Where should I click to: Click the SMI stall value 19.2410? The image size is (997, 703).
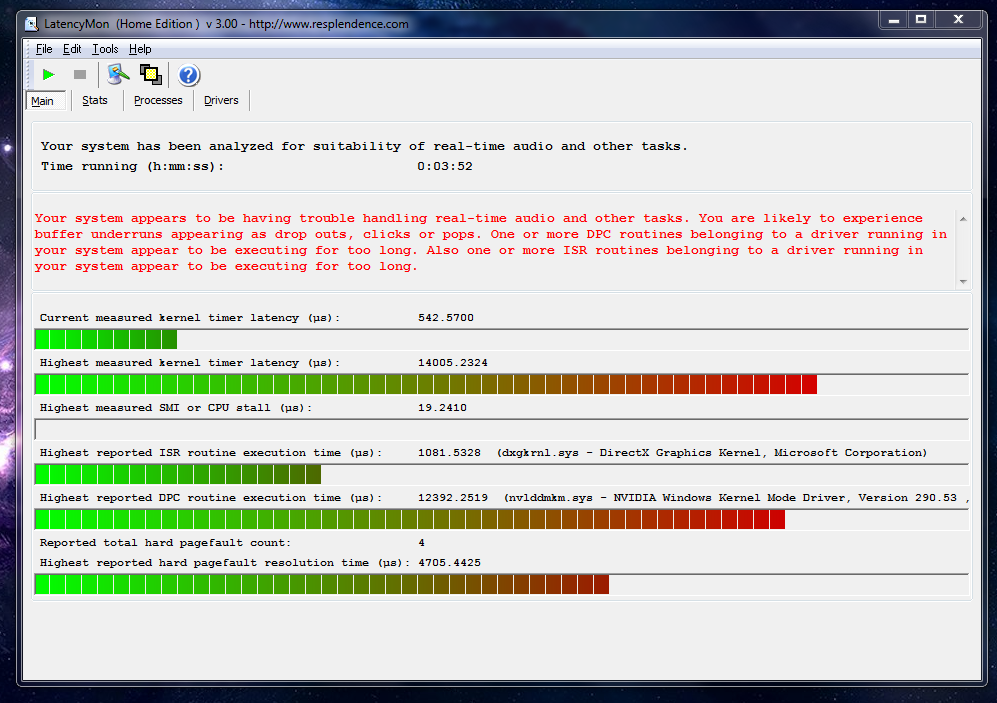click(442, 408)
